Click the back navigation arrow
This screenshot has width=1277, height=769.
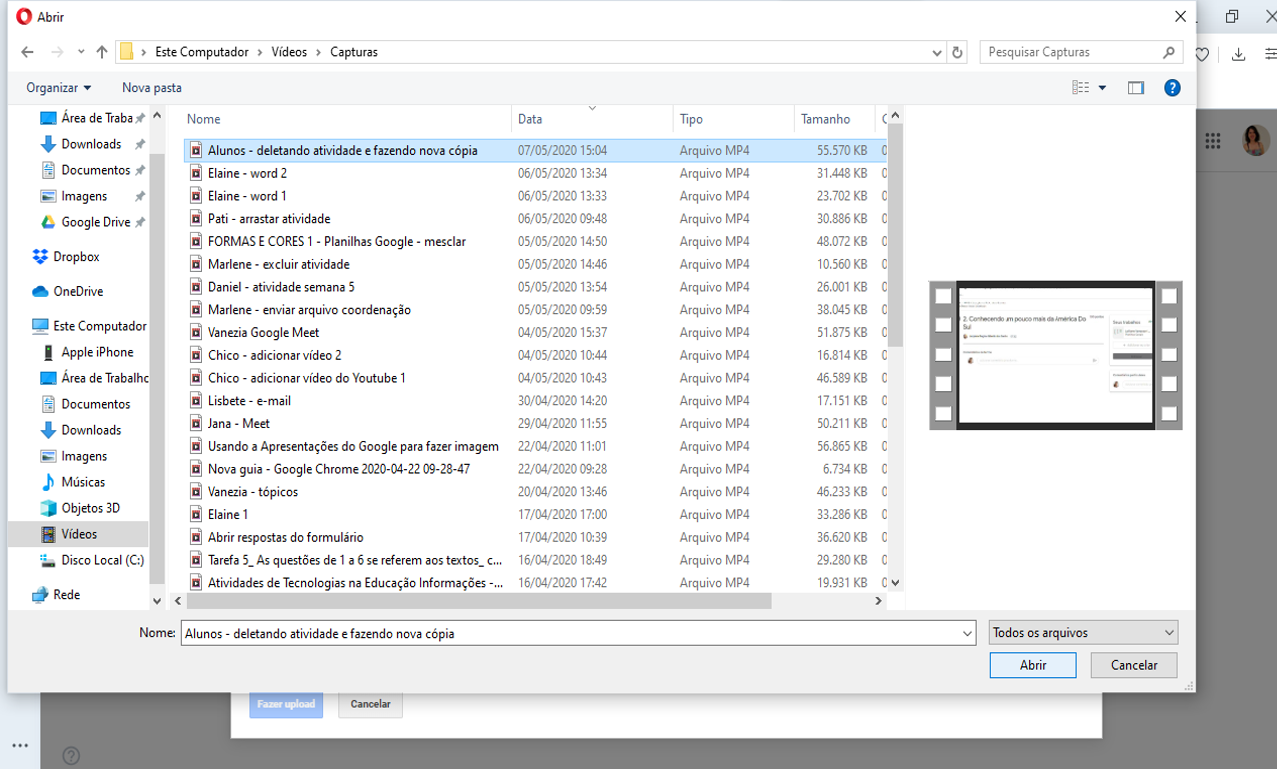point(27,52)
